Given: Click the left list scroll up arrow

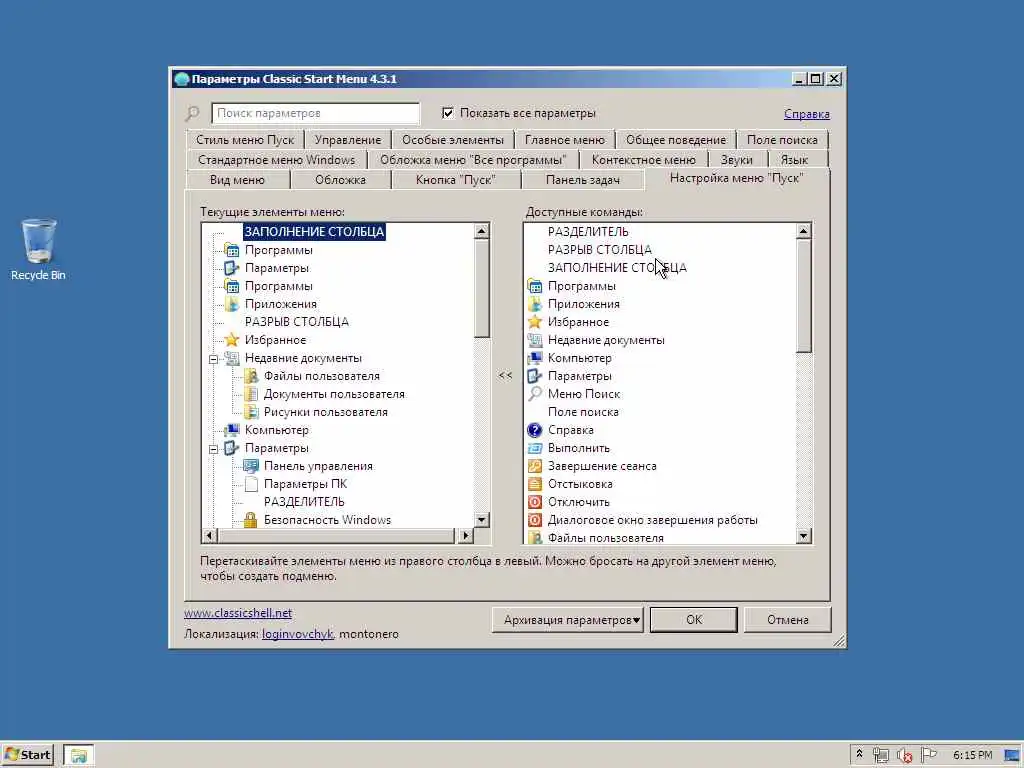Looking at the screenshot, I should point(482,231).
